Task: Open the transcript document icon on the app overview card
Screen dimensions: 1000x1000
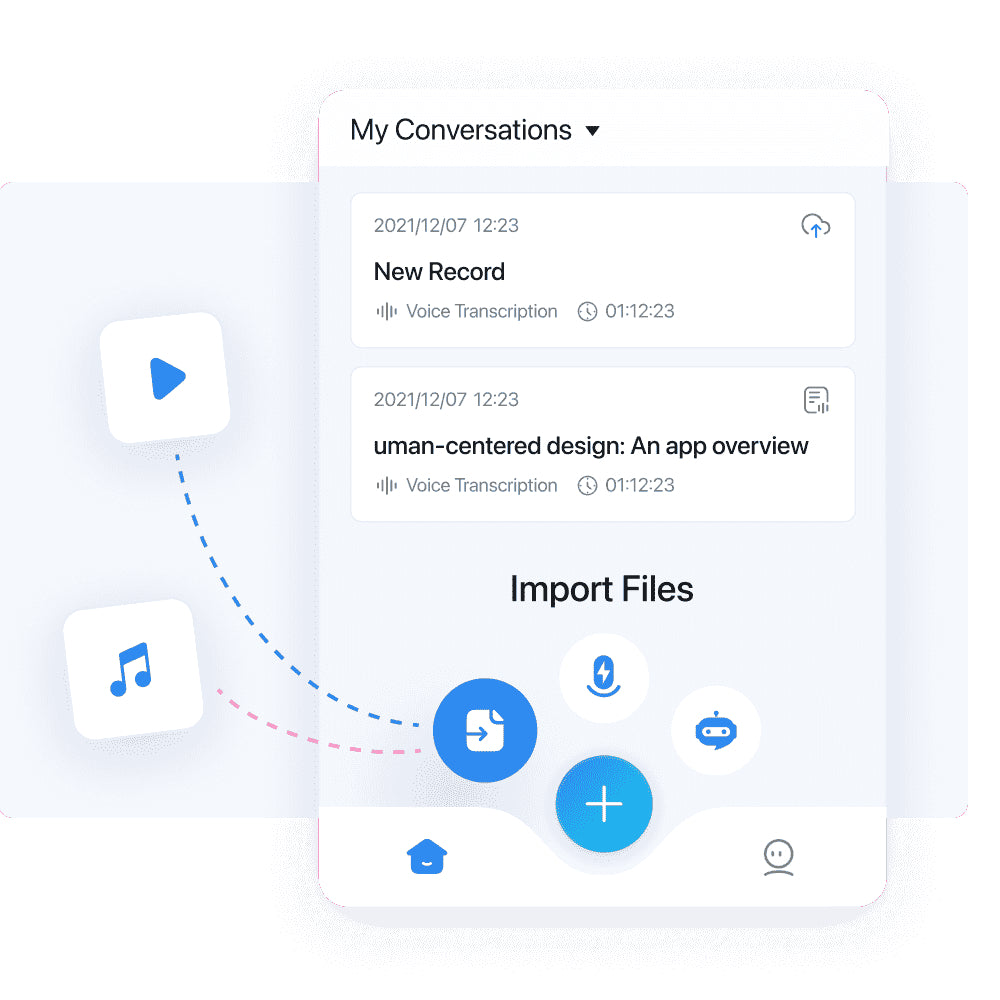Action: pyautogui.click(x=816, y=400)
